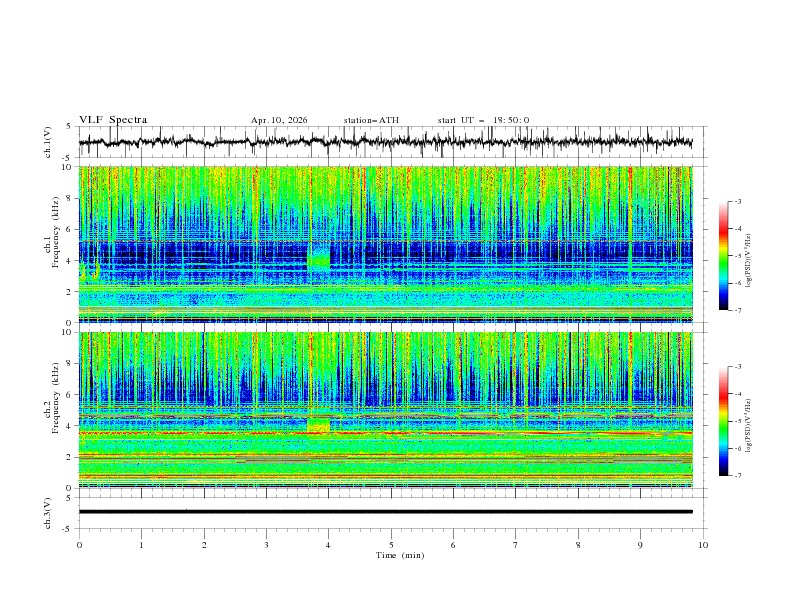The image size is (792, 612).
Task: Click the "8" tick label on the time axis
Action: 578,545
